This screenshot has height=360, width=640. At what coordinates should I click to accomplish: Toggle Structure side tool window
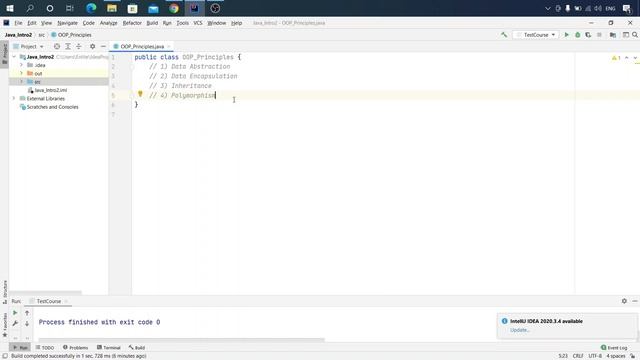4,292
